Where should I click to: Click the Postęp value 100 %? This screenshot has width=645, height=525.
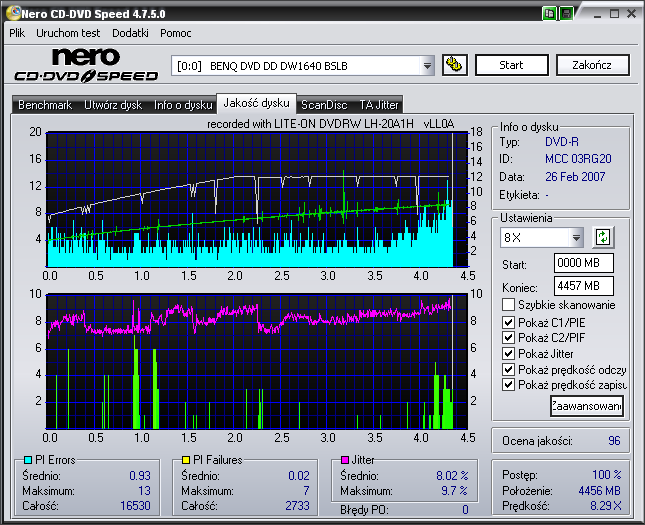coord(606,475)
